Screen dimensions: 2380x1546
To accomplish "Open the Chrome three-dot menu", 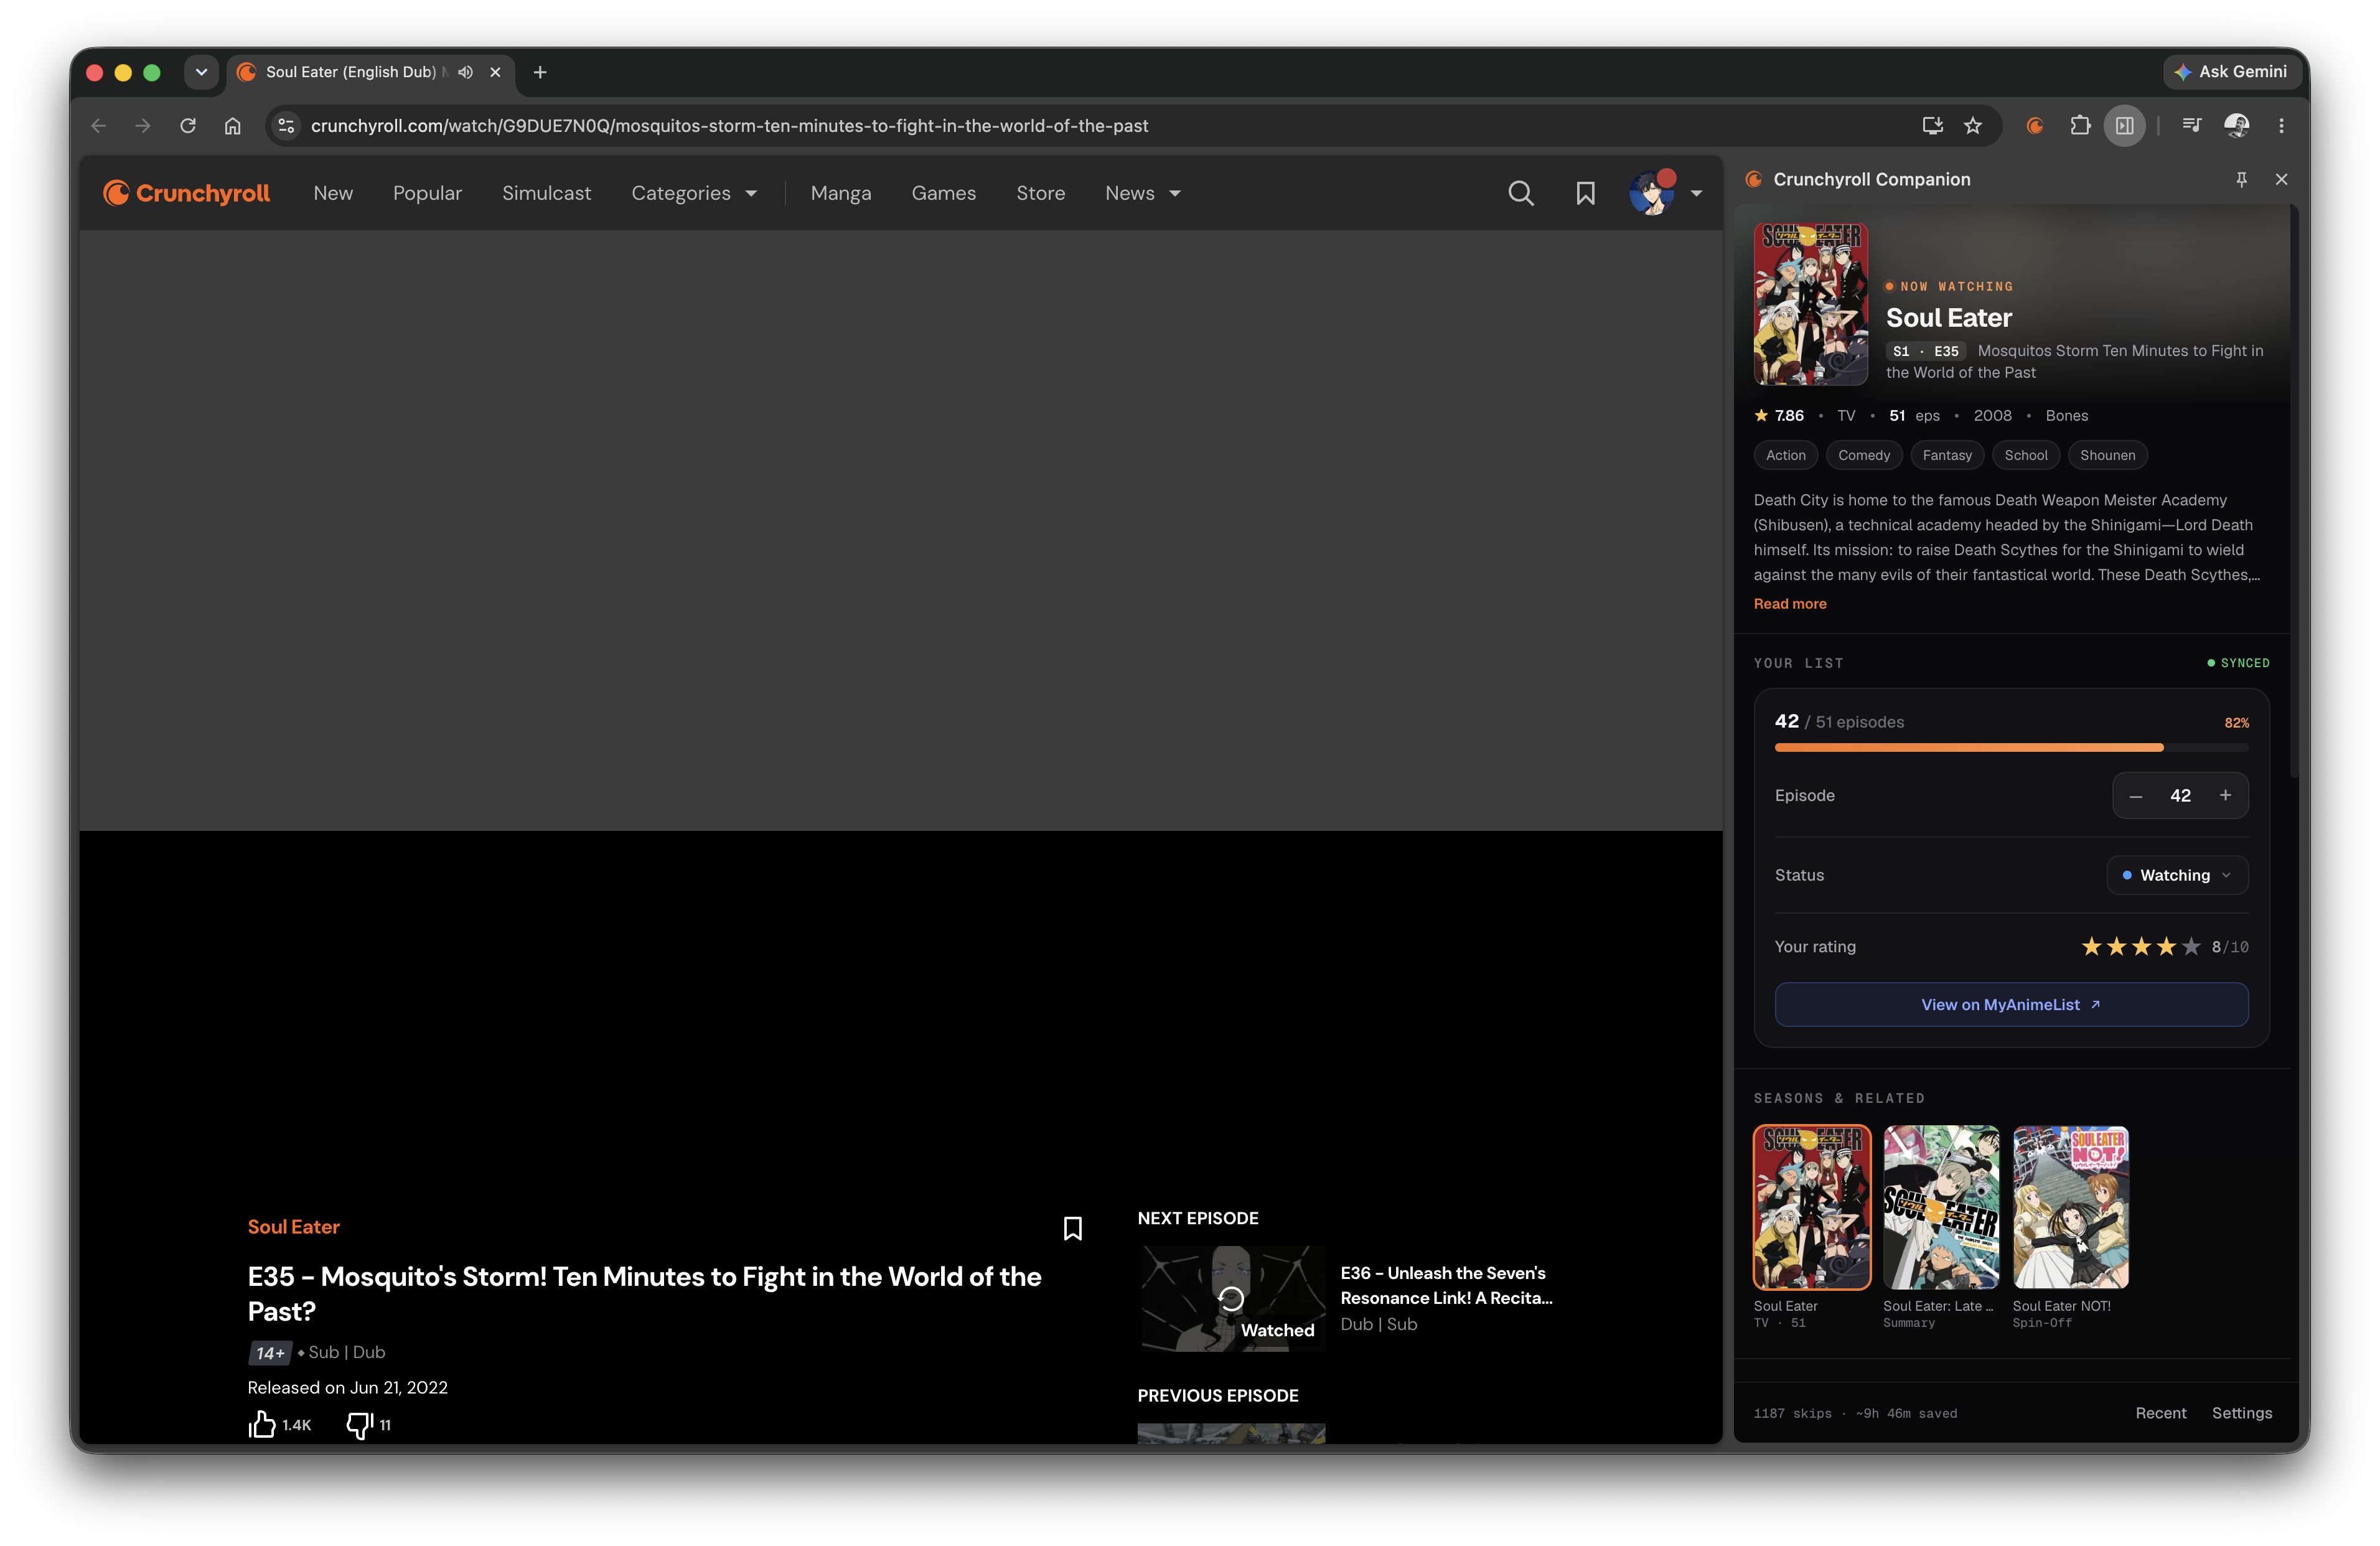I will [x=2281, y=126].
